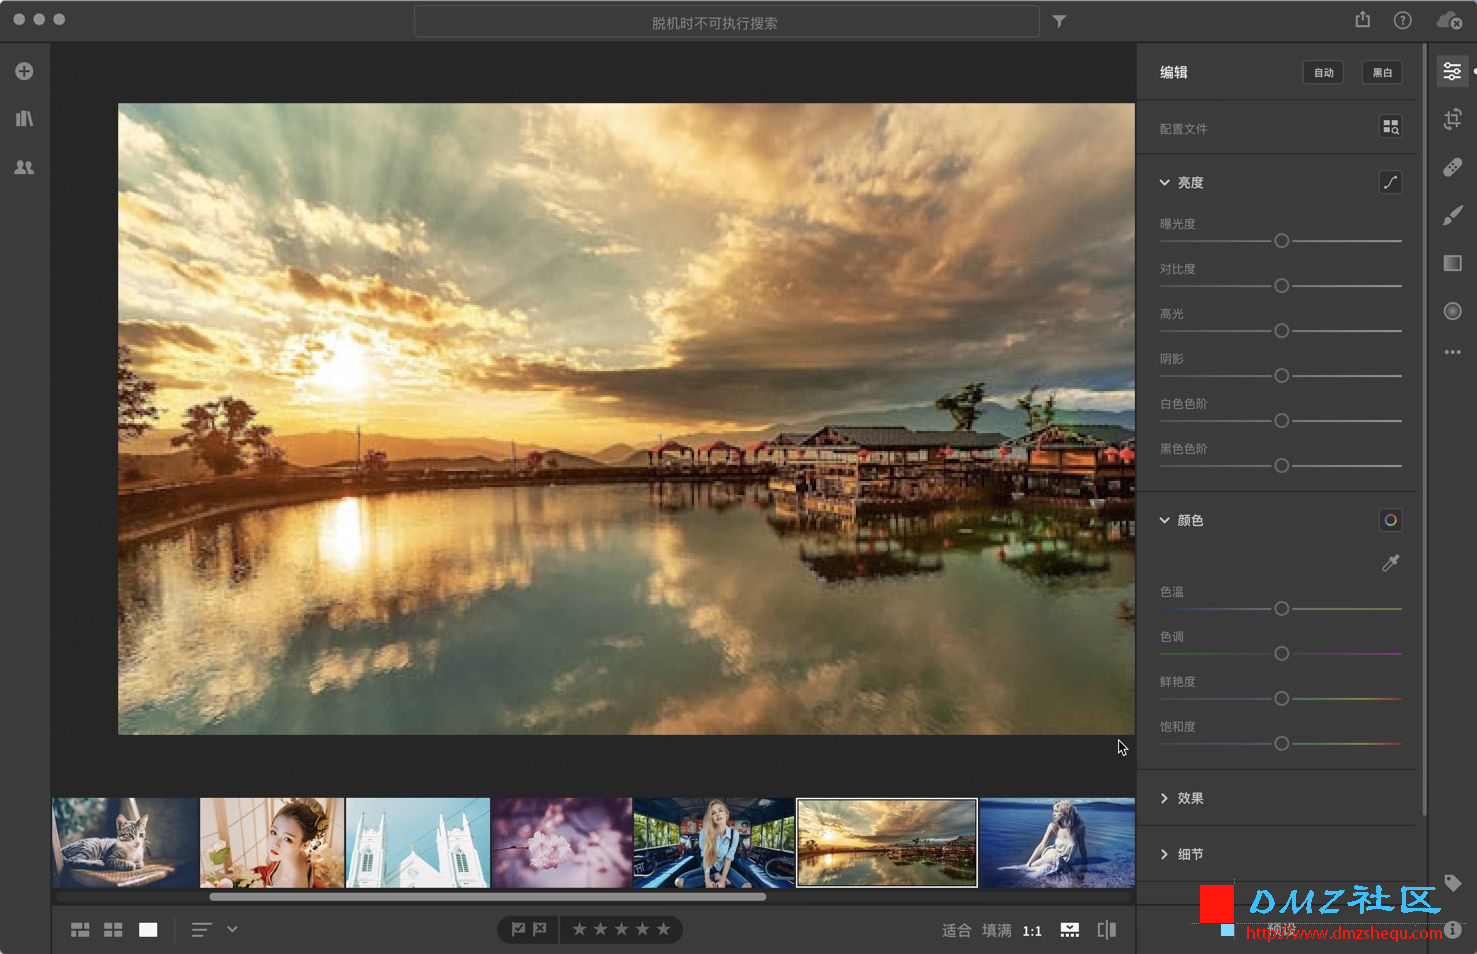Open the profile browser icon beside 配置文件
This screenshot has height=954, width=1477.
click(x=1390, y=127)
